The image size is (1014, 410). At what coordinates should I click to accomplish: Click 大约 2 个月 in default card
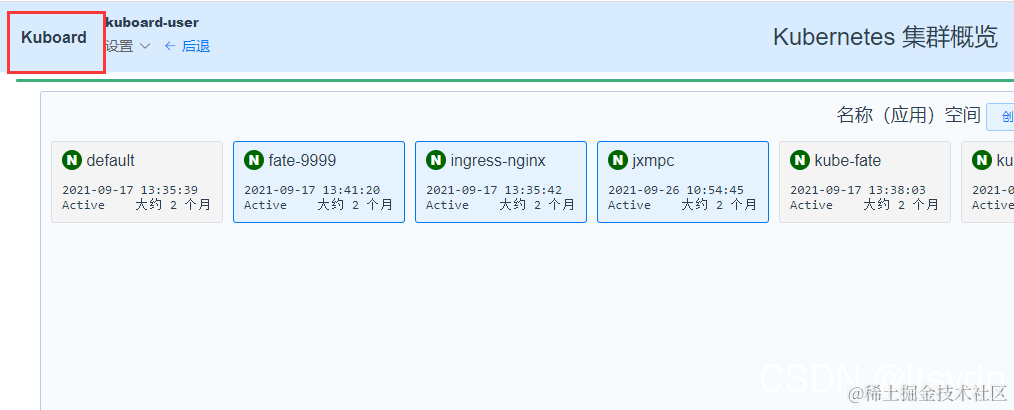tap(173, 205)
